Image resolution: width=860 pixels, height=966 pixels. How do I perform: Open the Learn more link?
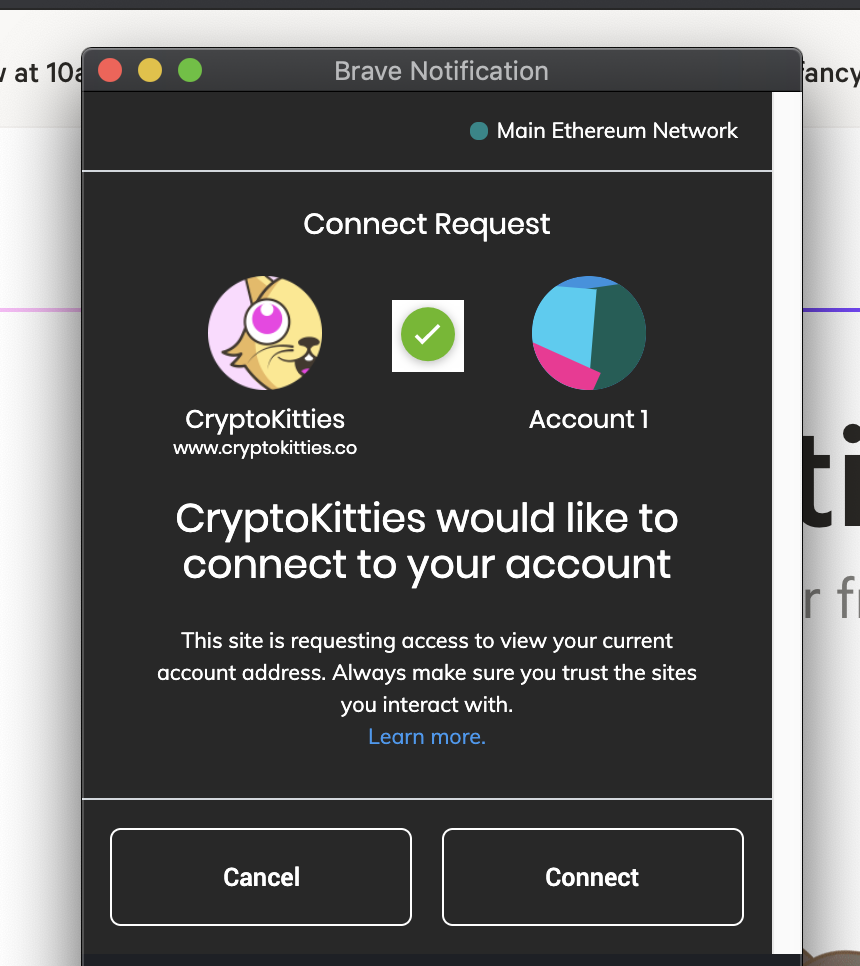[427, 737]
